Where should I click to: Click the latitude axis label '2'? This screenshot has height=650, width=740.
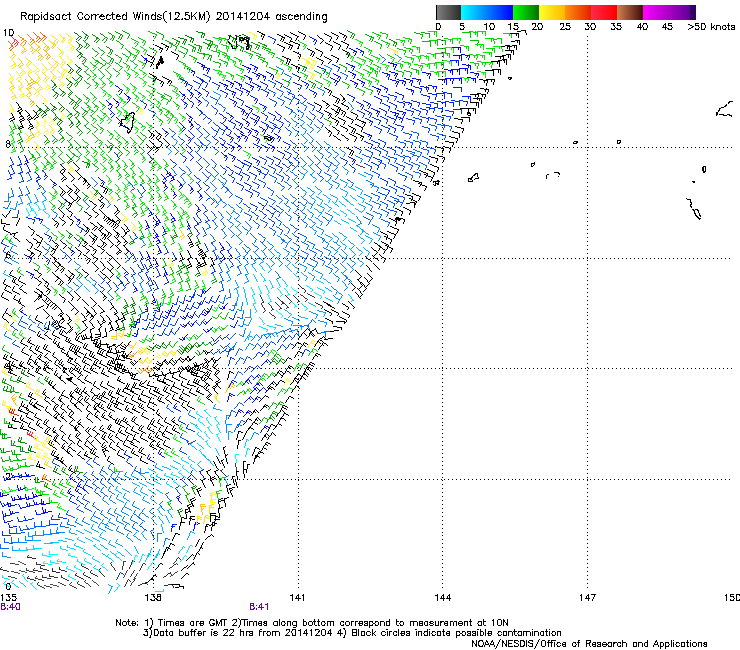pos(8,476)
